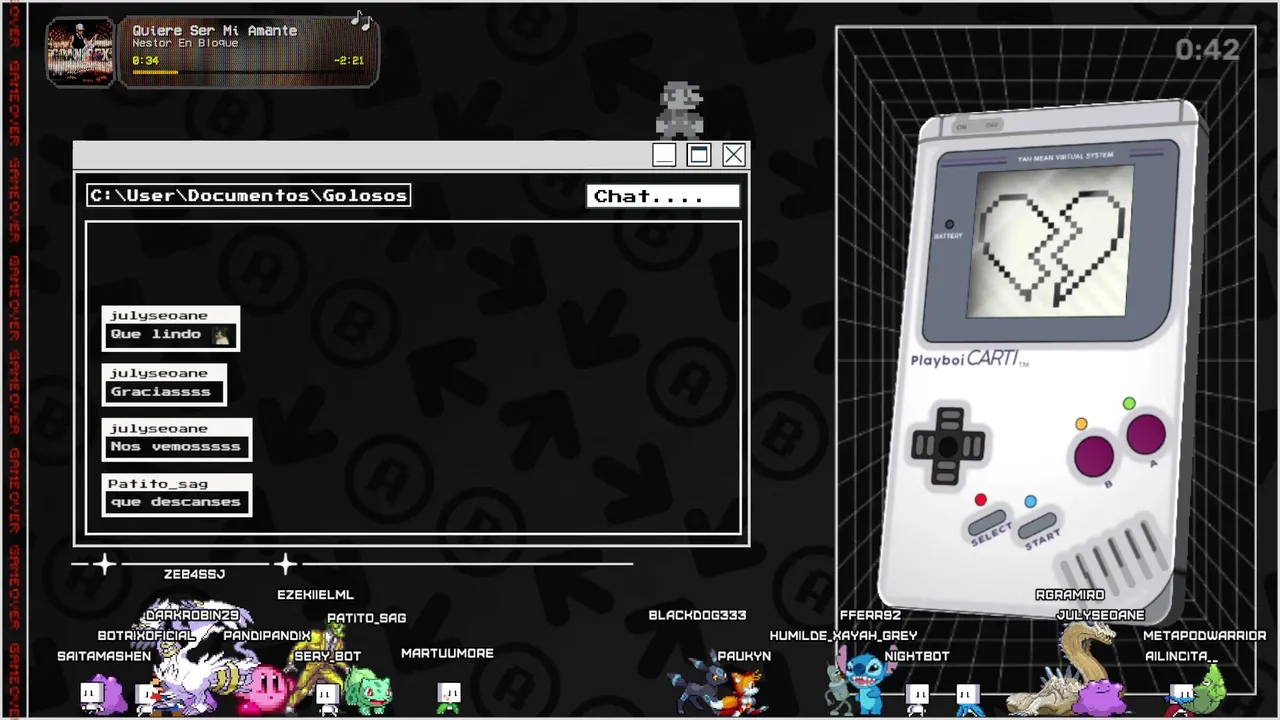This screenshot has width=1280, height=720.
Task: Click the Game Boy START button
Action: pos(1037,528)
